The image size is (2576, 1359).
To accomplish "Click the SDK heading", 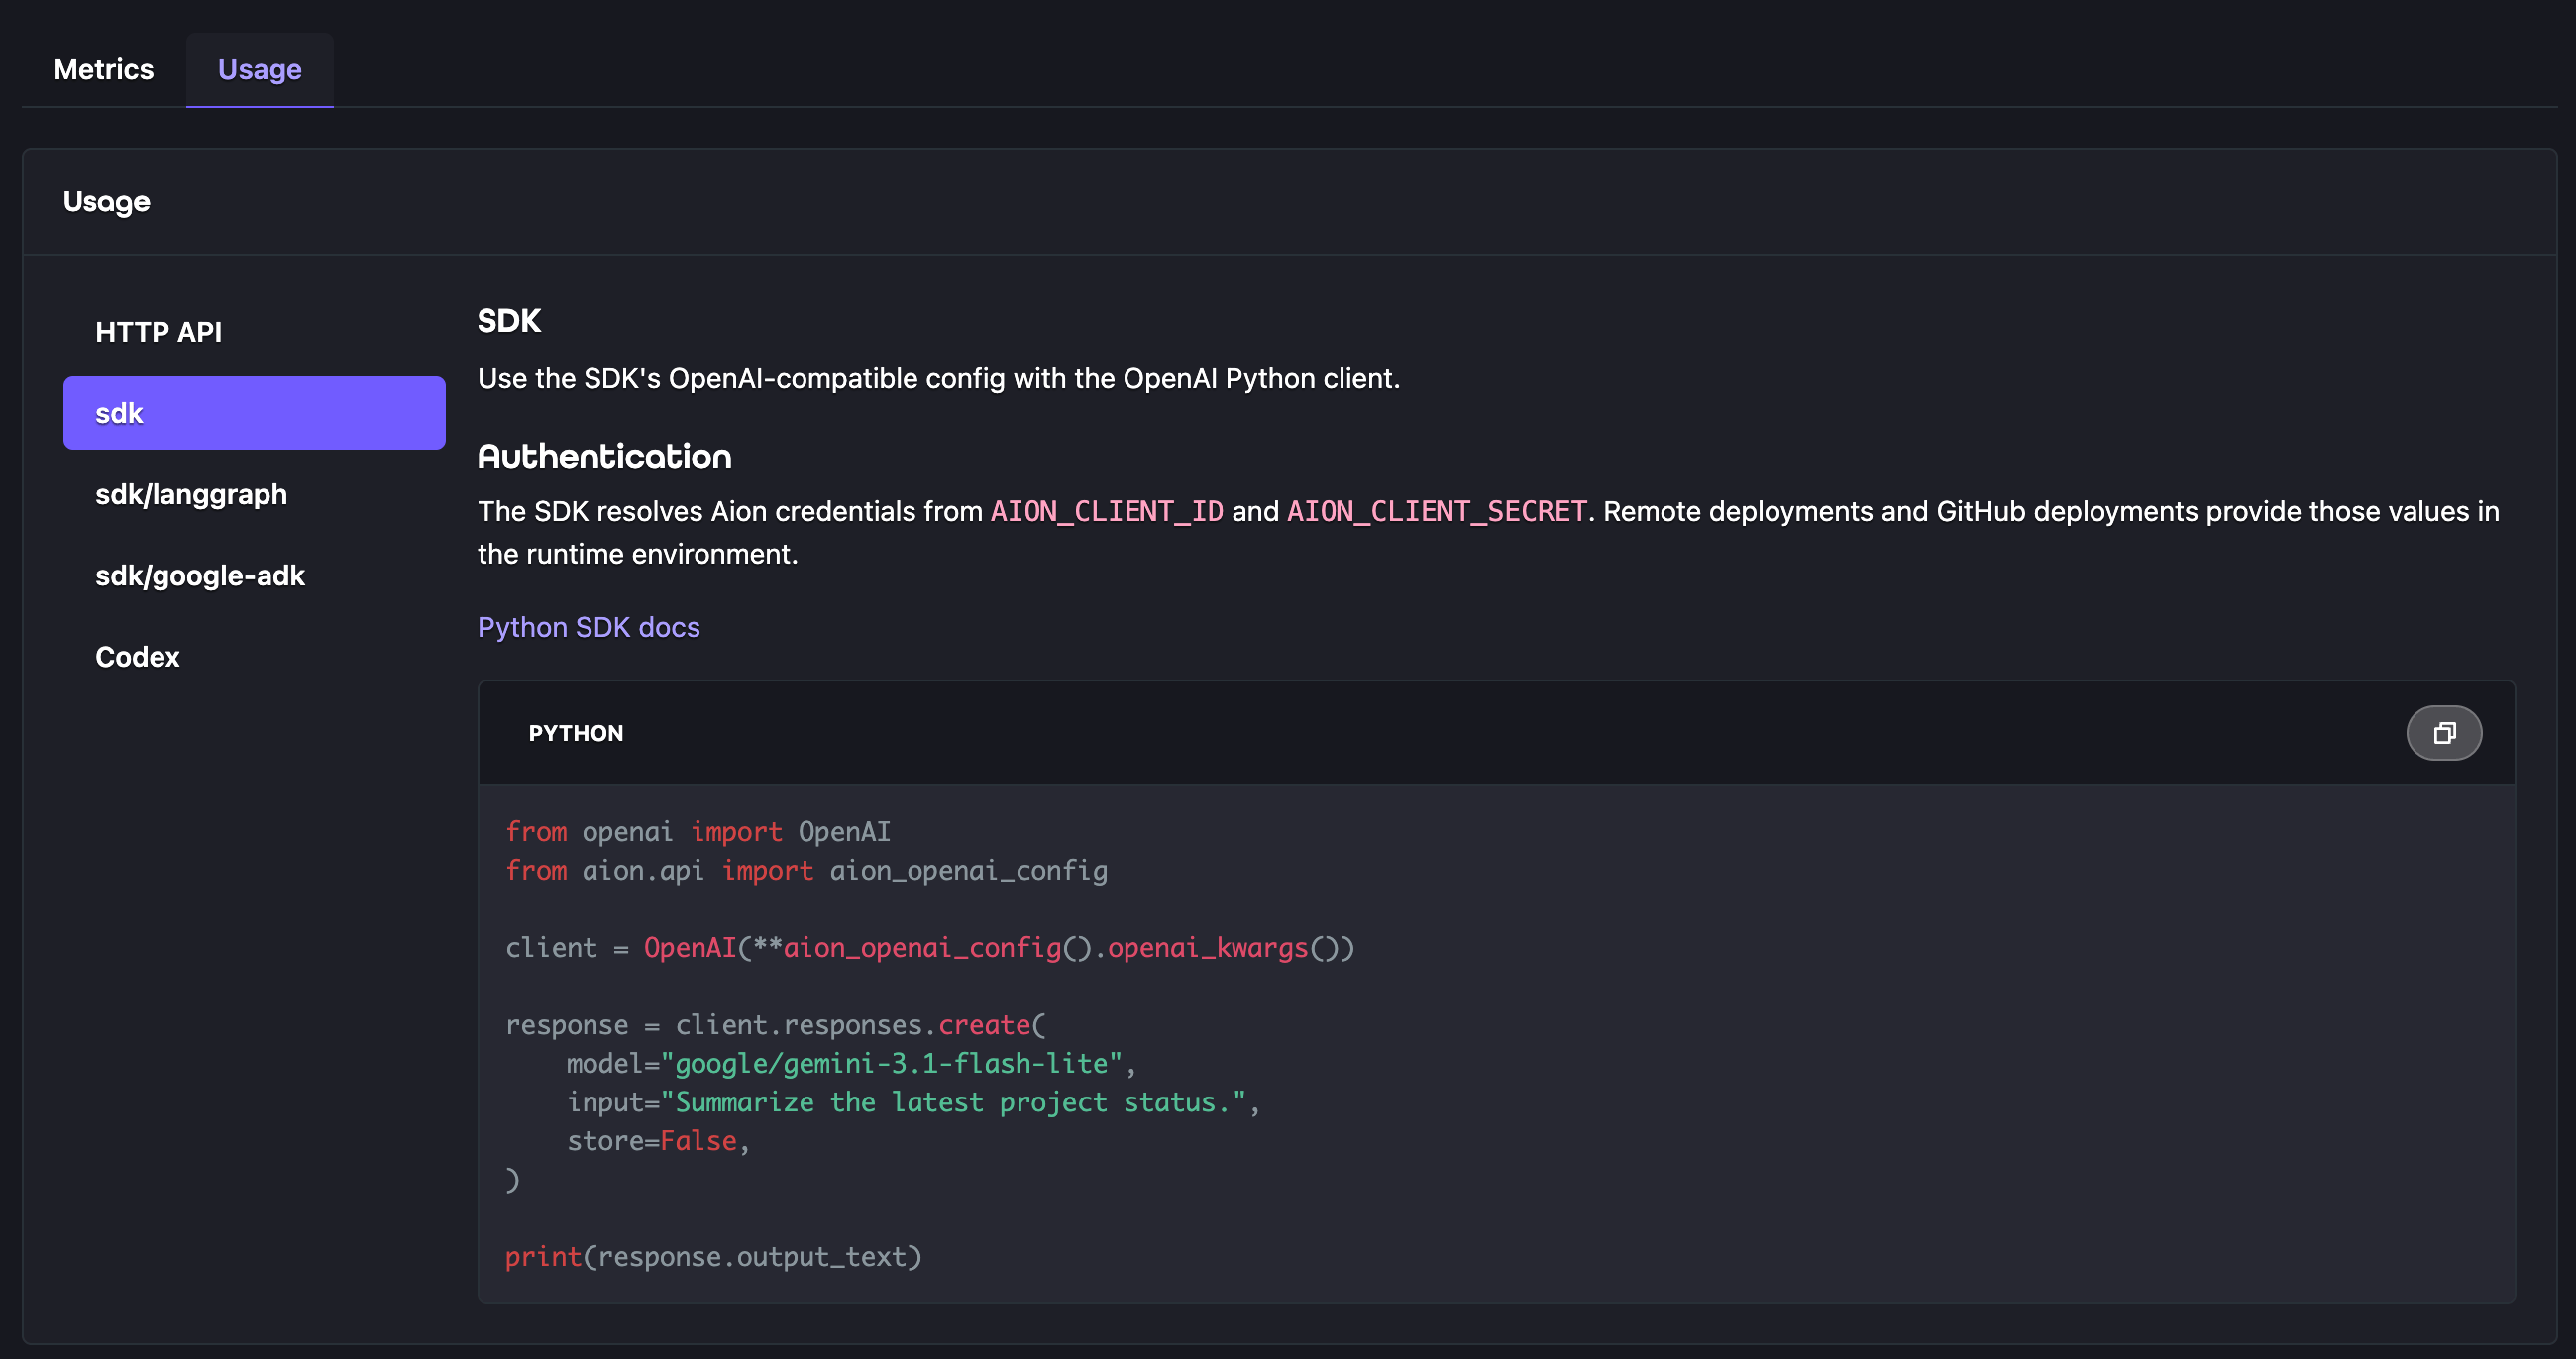I will click(509, 321).
